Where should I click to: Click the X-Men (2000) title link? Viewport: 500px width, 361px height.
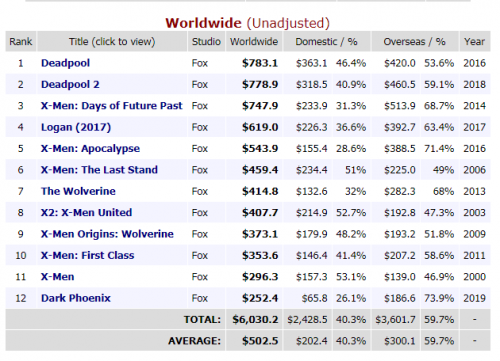pos(57,277)
